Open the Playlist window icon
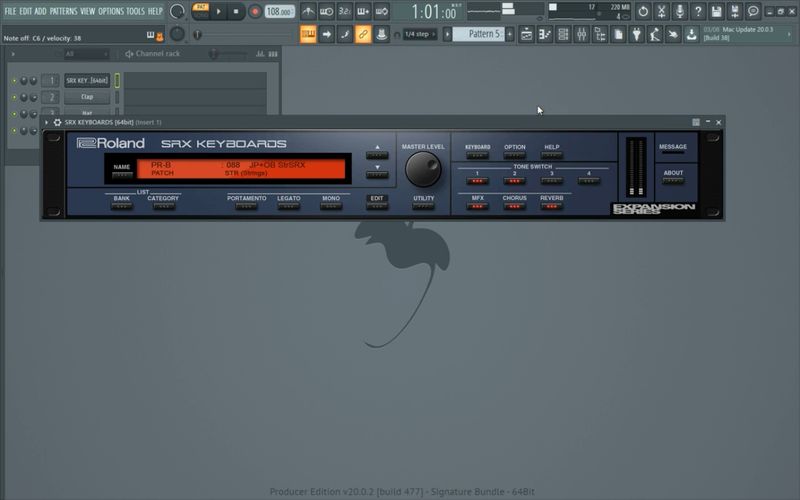The width and height of the screenshot is (800, 500). [527, 34]
